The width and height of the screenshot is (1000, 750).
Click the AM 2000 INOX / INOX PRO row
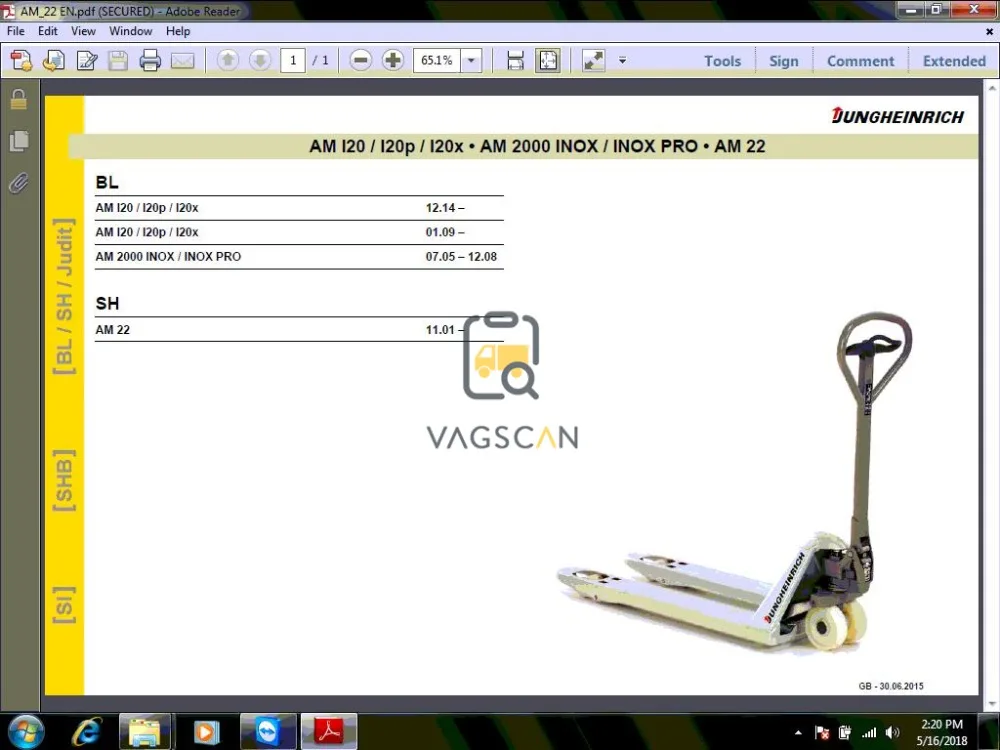299,256
